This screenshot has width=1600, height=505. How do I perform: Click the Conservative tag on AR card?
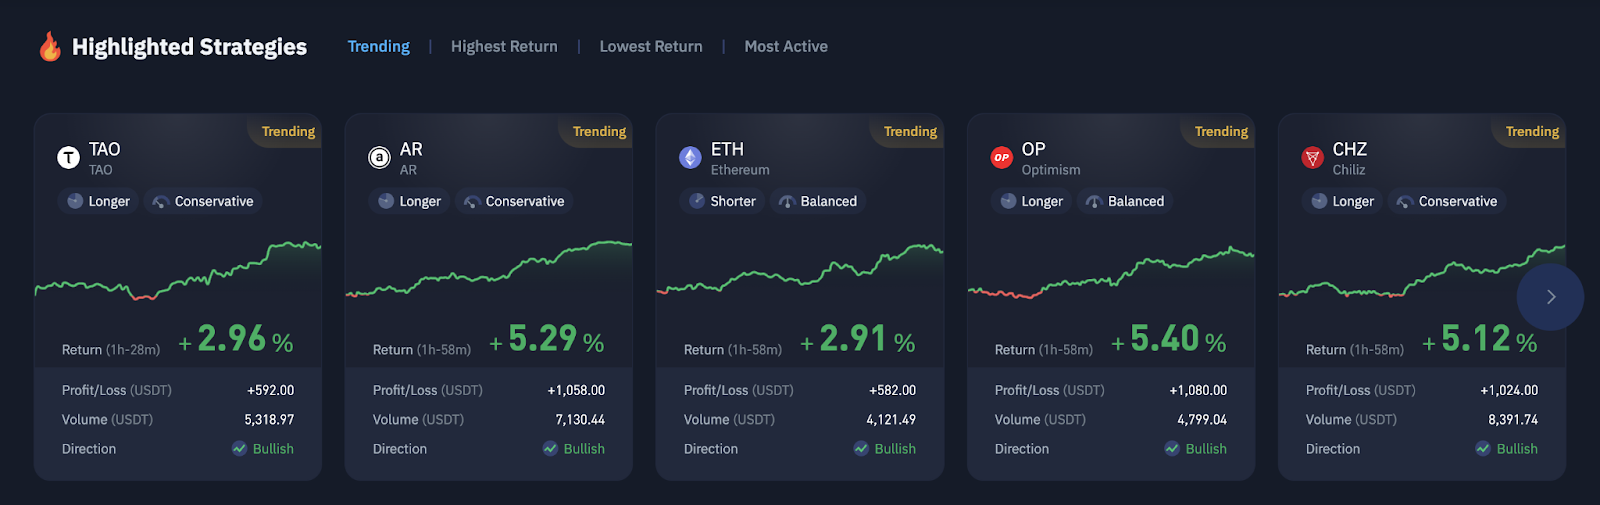pos(514,201)
